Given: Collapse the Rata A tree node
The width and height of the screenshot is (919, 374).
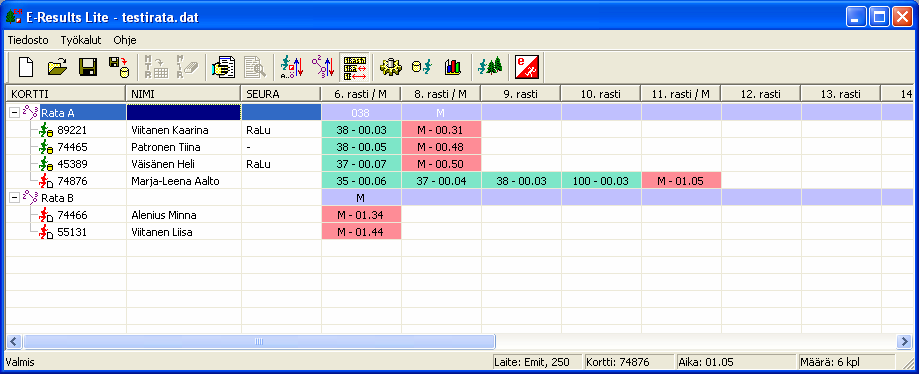Looking at the screenshot, I should [14, 113].
